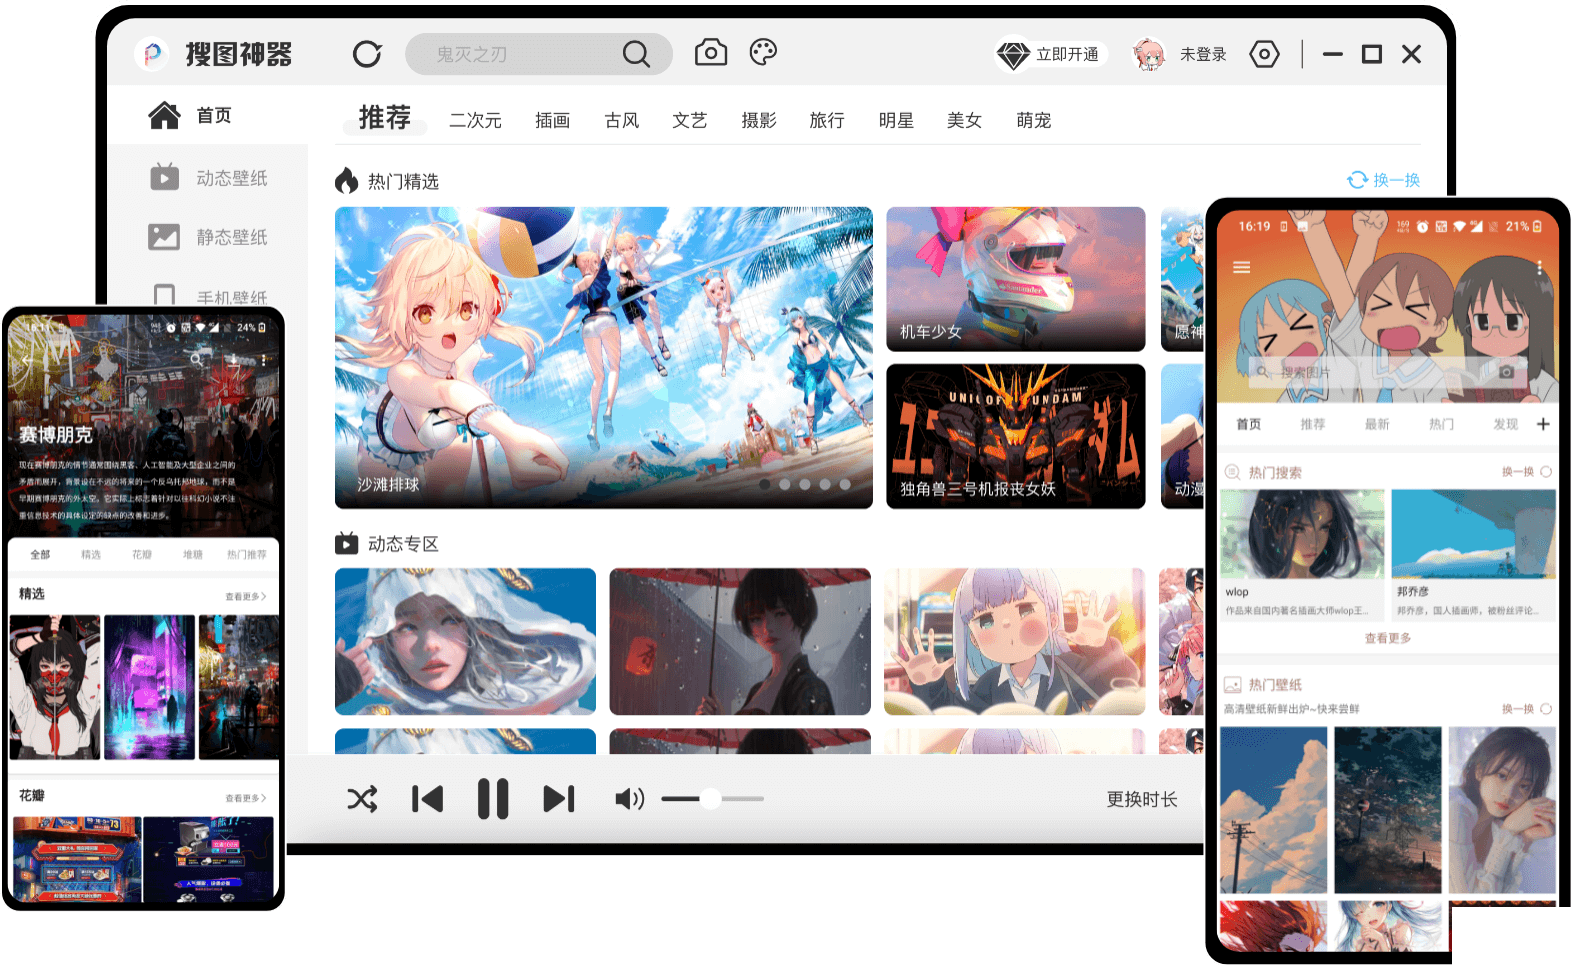Click the 搜索图片 search bar on right phone
This screenshot has height=967, width=1573.
tap(1386, 372)
